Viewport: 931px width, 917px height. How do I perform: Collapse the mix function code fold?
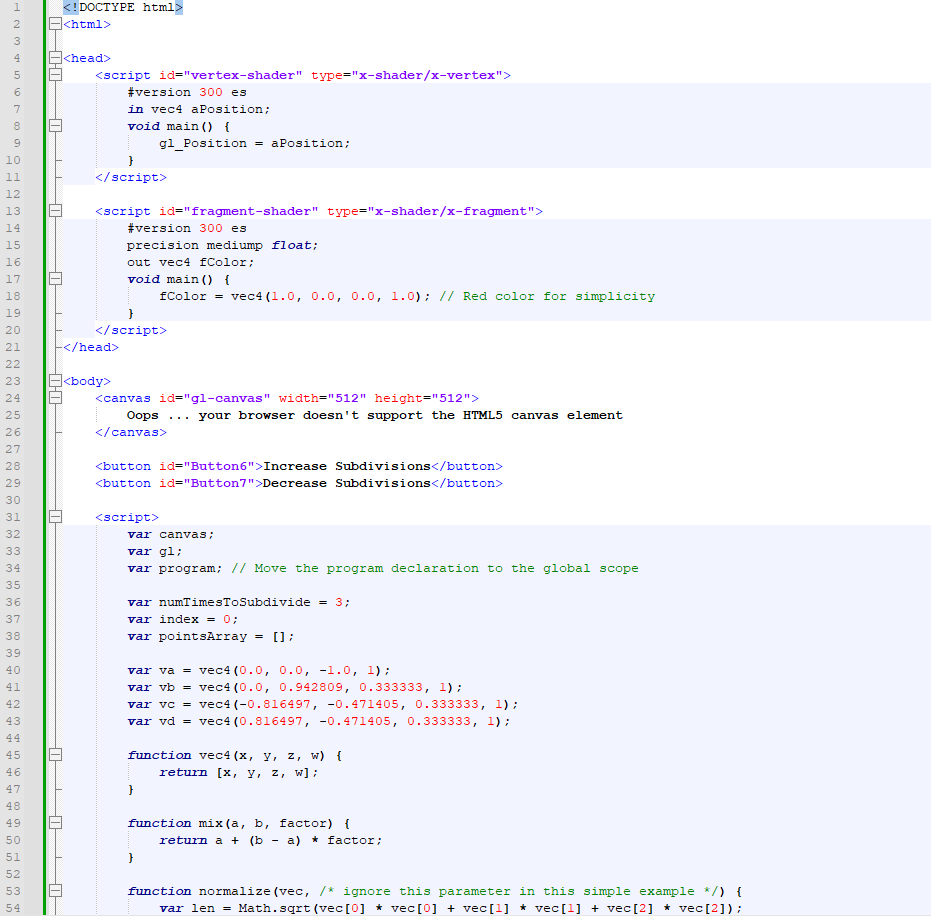click(55, 823)
